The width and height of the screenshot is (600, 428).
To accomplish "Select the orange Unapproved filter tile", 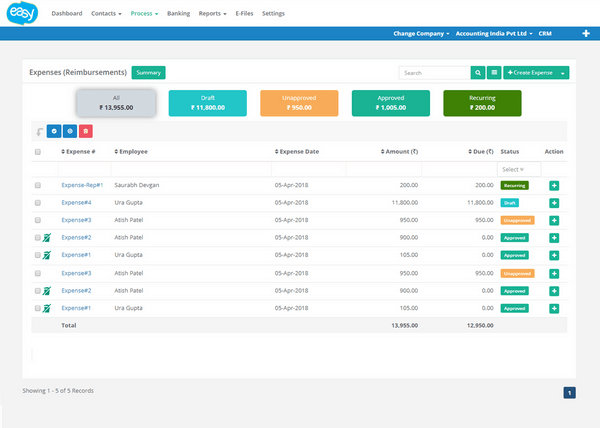I will [x=298, y=102].
